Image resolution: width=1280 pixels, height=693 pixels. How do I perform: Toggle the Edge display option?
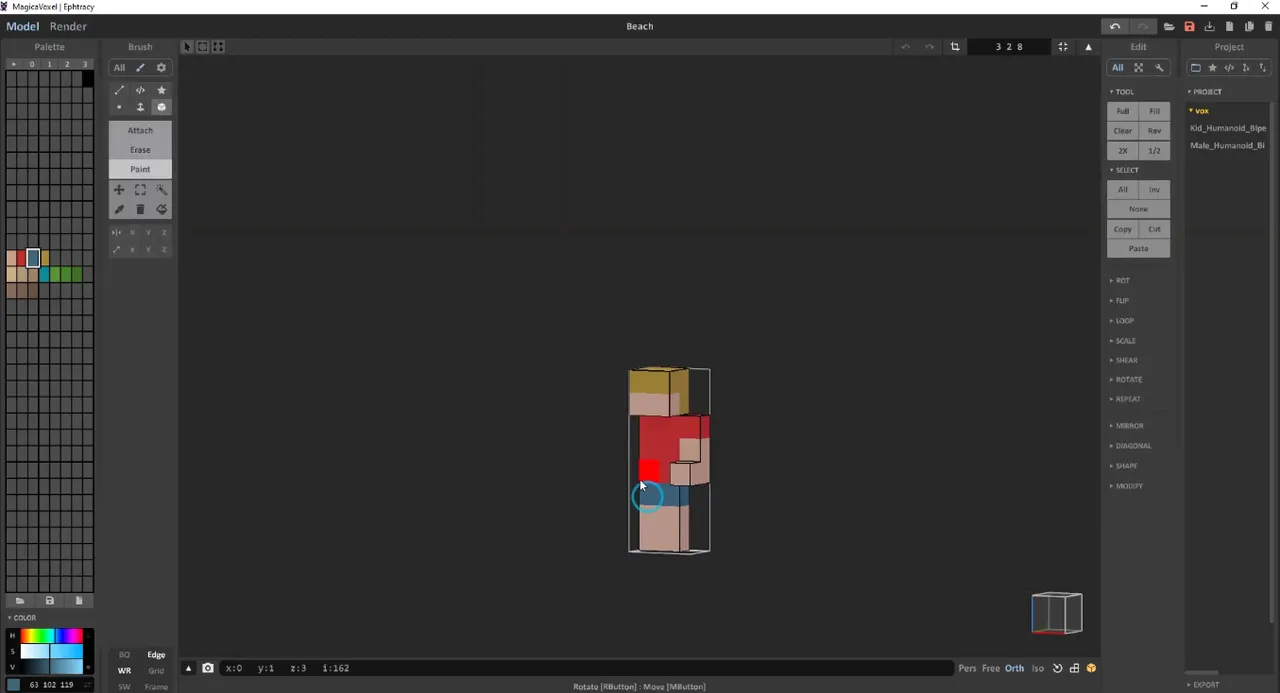pyautogui.click(x=156, y=655)
